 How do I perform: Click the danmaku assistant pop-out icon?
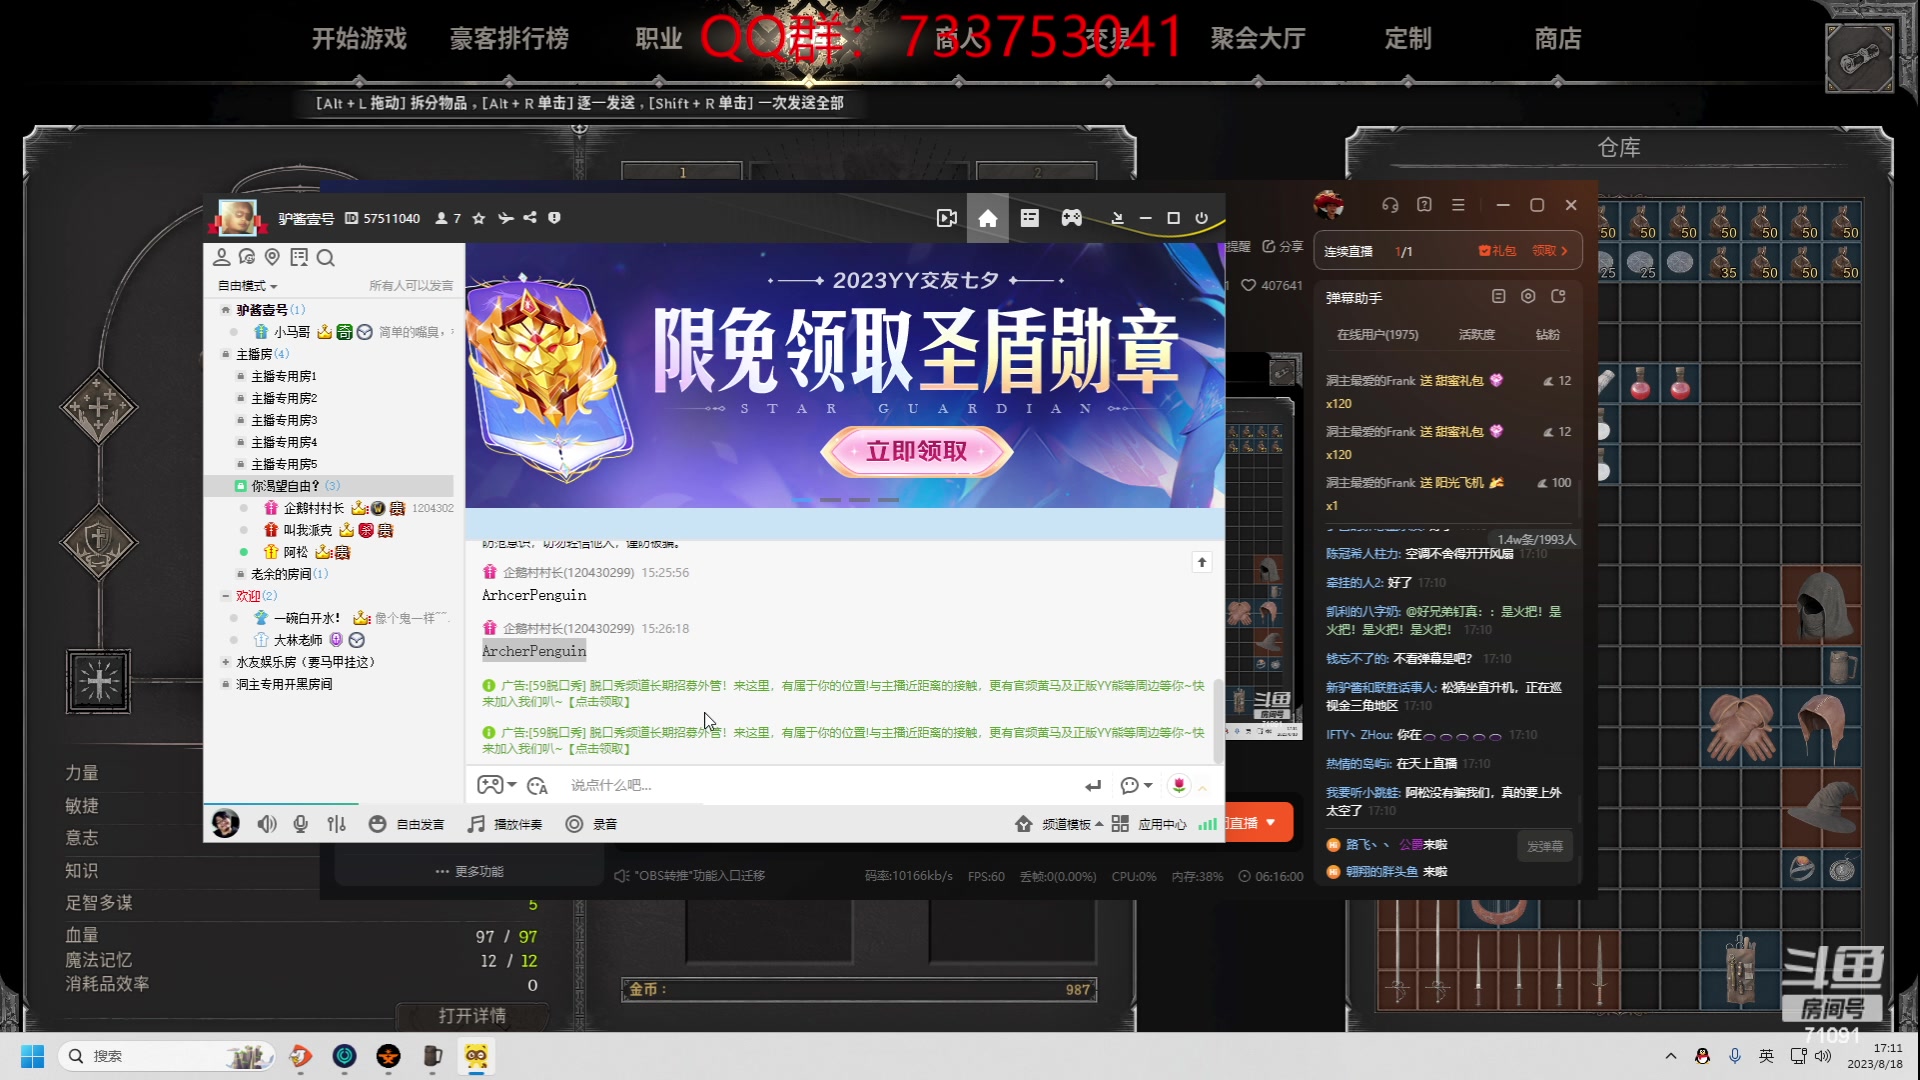[x=1558, y=297]
